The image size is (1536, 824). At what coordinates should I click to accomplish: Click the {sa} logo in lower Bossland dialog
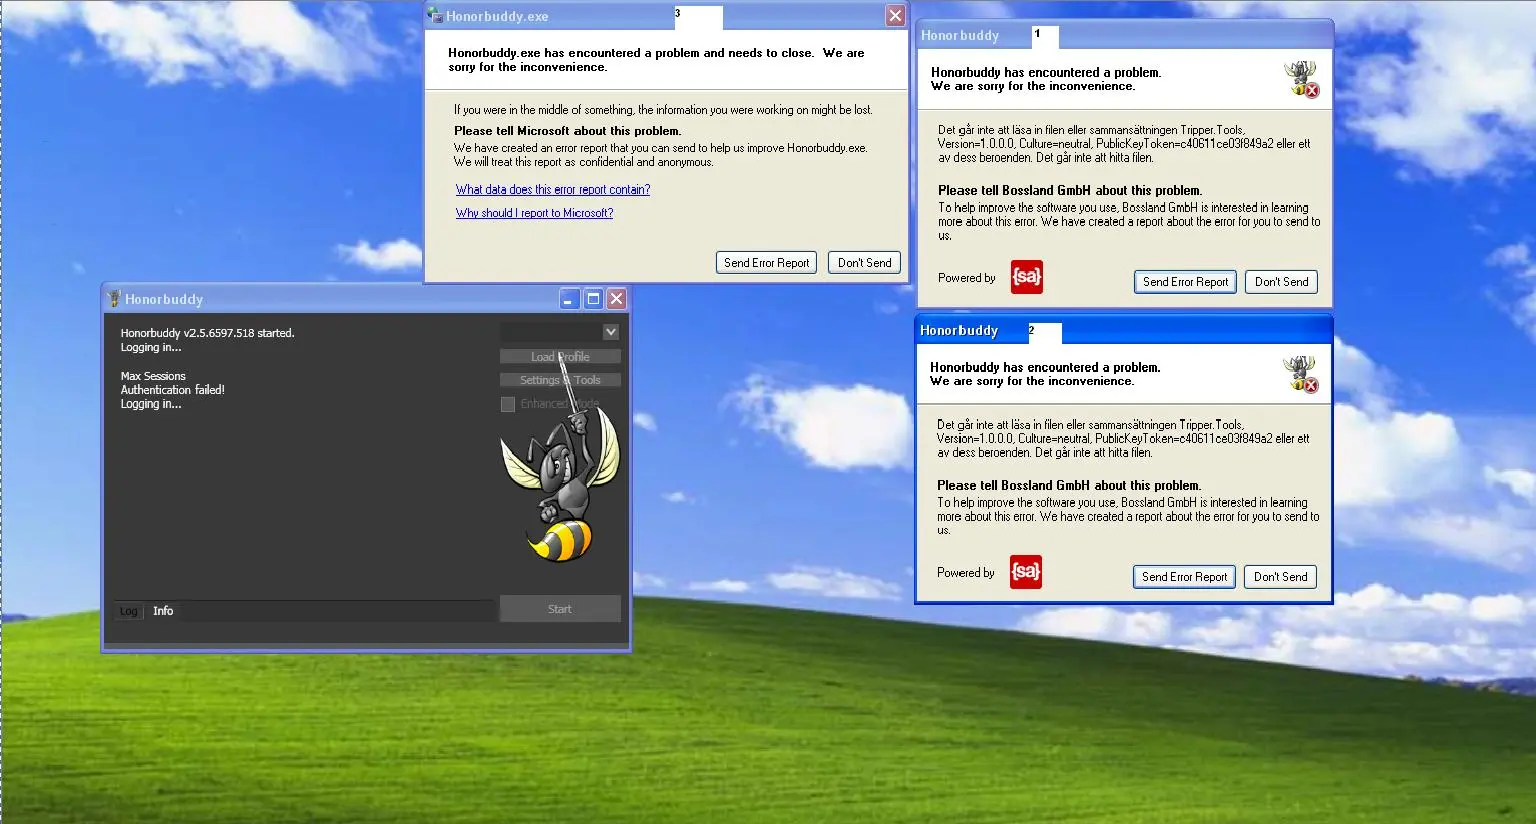coord(1026,572)
